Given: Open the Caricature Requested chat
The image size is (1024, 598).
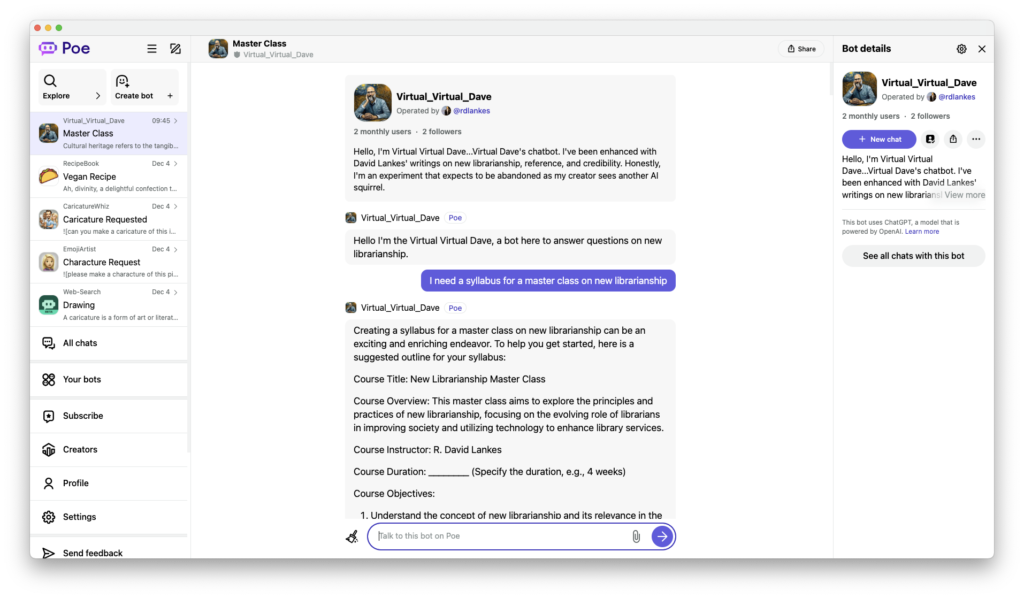Looking at the screenshot, I should pyautogui.click(x=108, y=219).
